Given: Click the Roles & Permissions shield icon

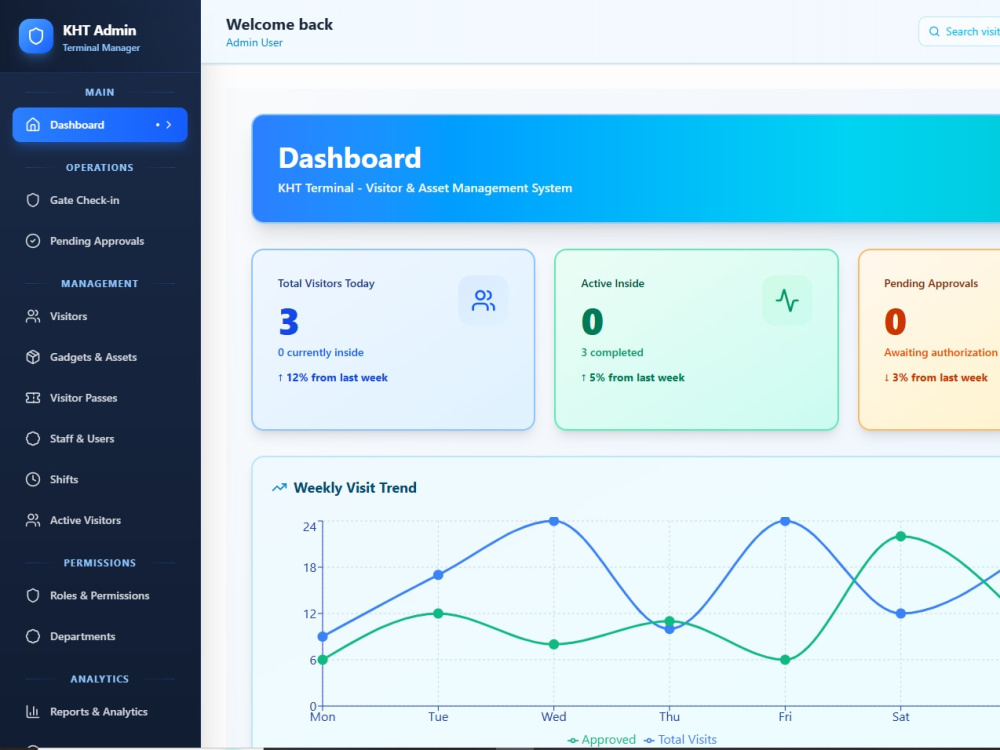Looking at the screenshot, I should coord(33,596).
